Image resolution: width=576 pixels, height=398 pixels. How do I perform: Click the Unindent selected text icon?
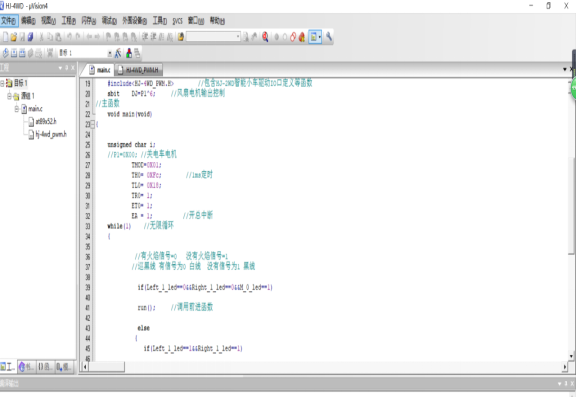pyautogui.click(x=153, y=37)
